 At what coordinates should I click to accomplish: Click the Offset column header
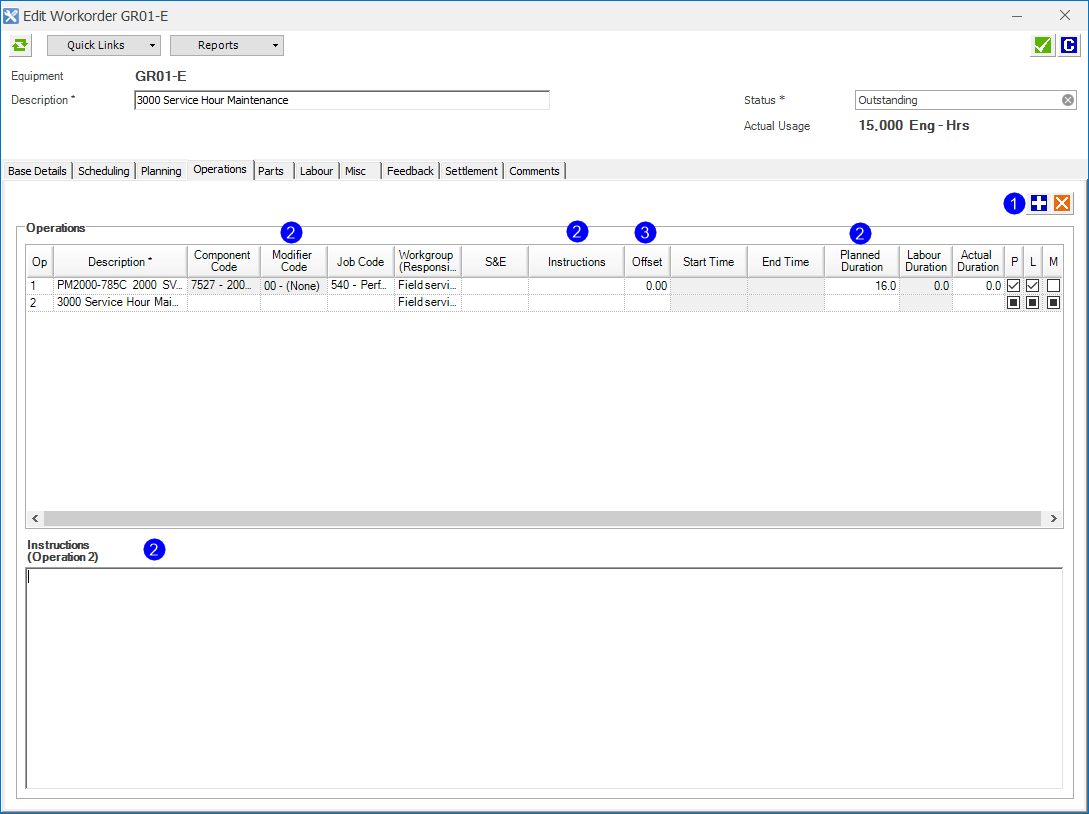tap(647, 262)
